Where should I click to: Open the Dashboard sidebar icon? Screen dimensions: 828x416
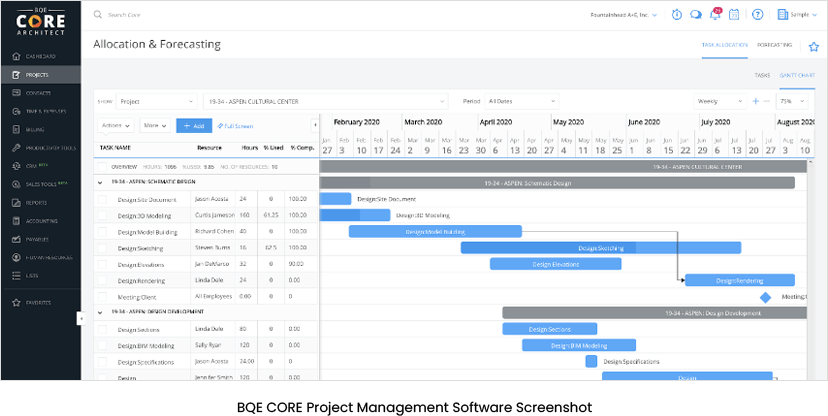[16, 56]
